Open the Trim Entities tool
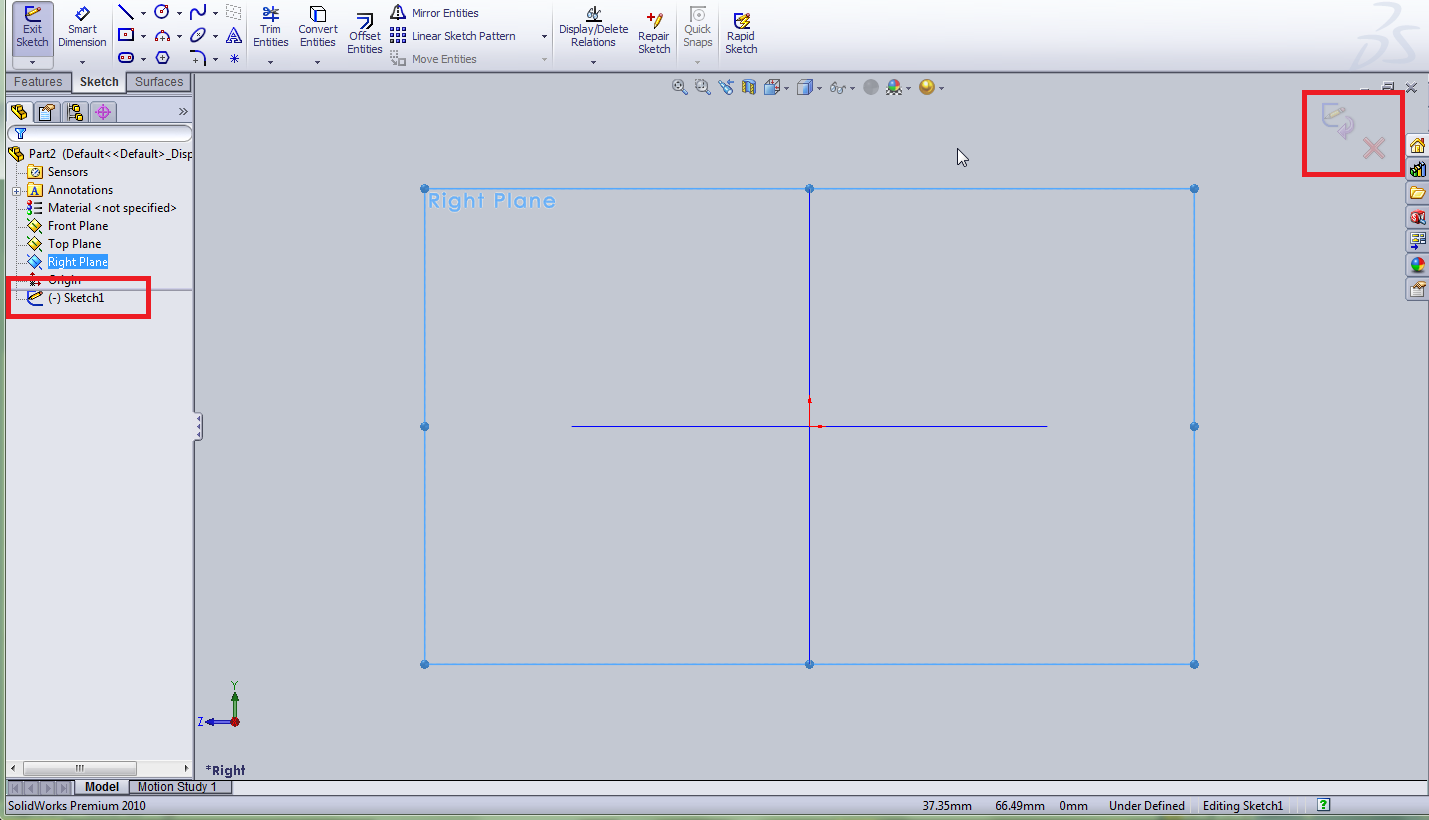This screenshot has width=1429, height=820. [270, 30]
